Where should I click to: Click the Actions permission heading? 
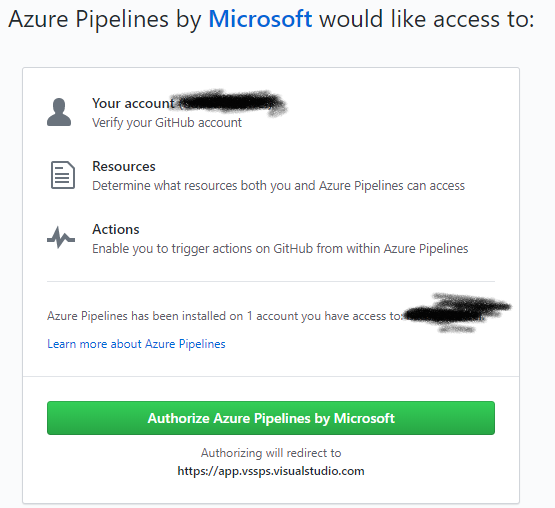116,229
